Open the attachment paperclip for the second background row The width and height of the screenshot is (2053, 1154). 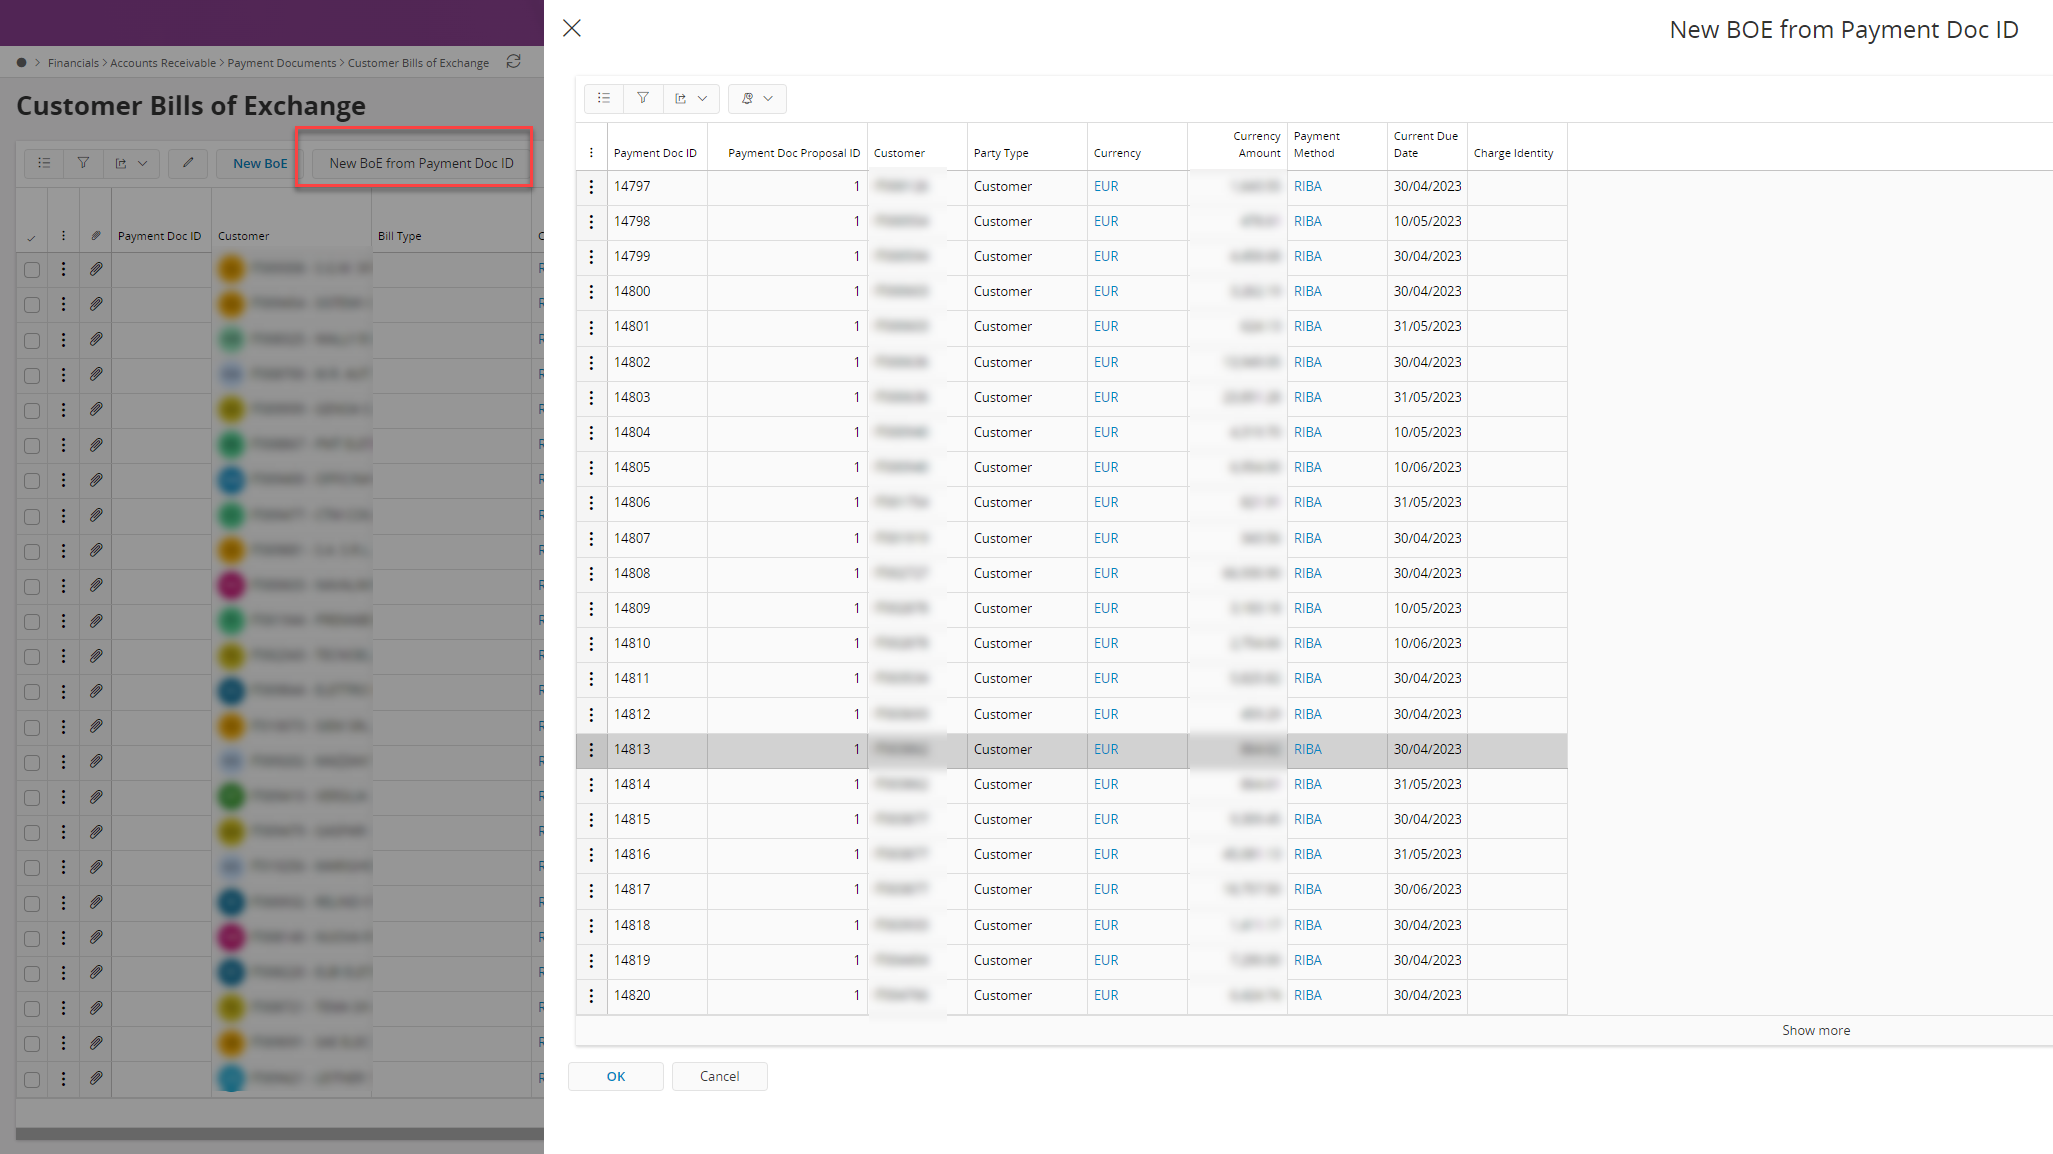(x=96, y=304)
